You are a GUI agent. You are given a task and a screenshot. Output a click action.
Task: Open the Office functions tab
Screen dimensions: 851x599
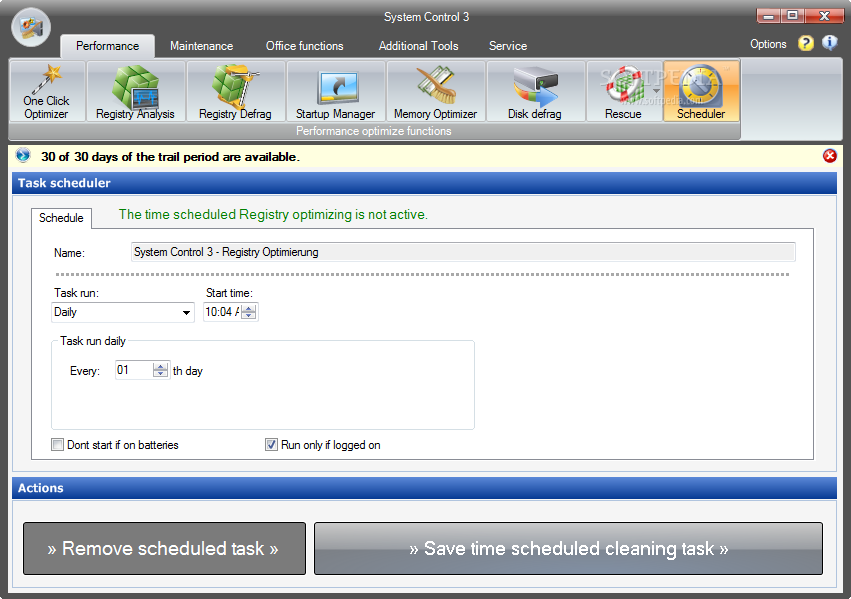pos(304,46)
